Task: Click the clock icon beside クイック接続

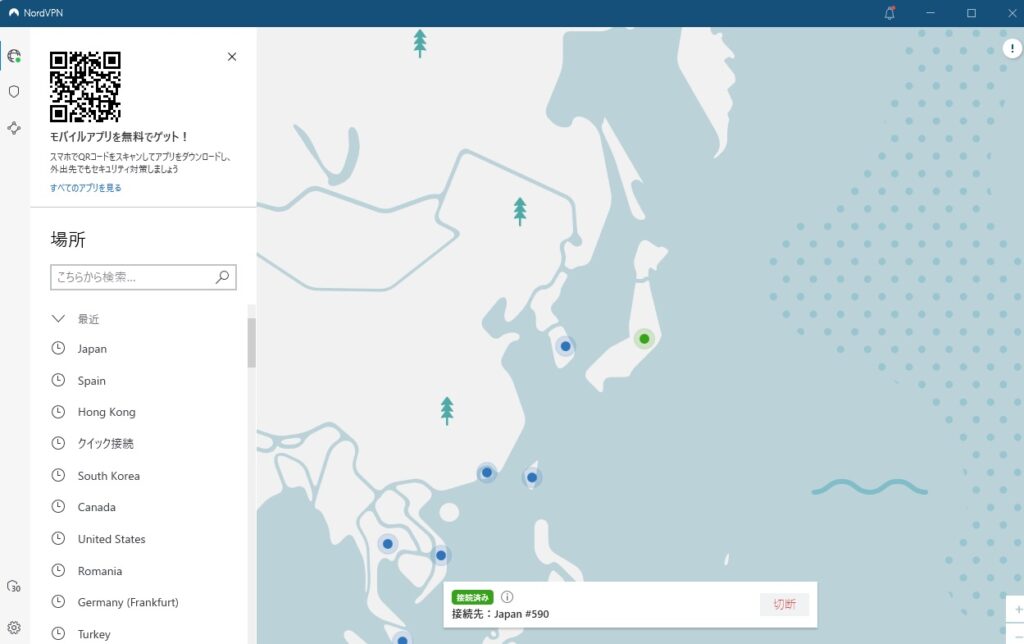Action: click(58, 443)
